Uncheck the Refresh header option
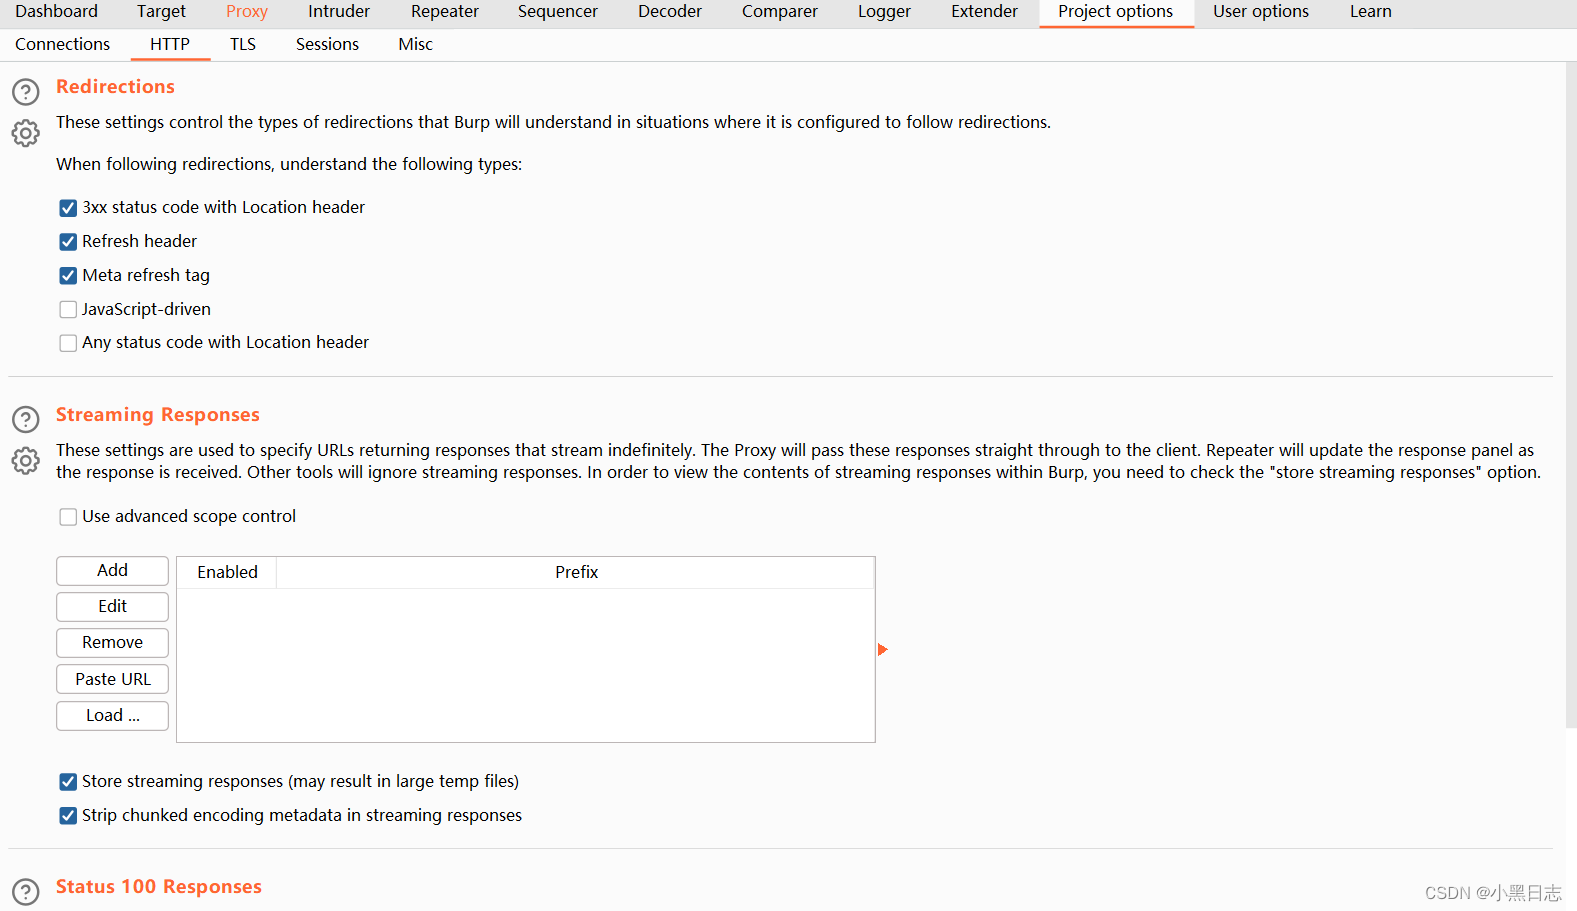 click(x=68, y=242)
